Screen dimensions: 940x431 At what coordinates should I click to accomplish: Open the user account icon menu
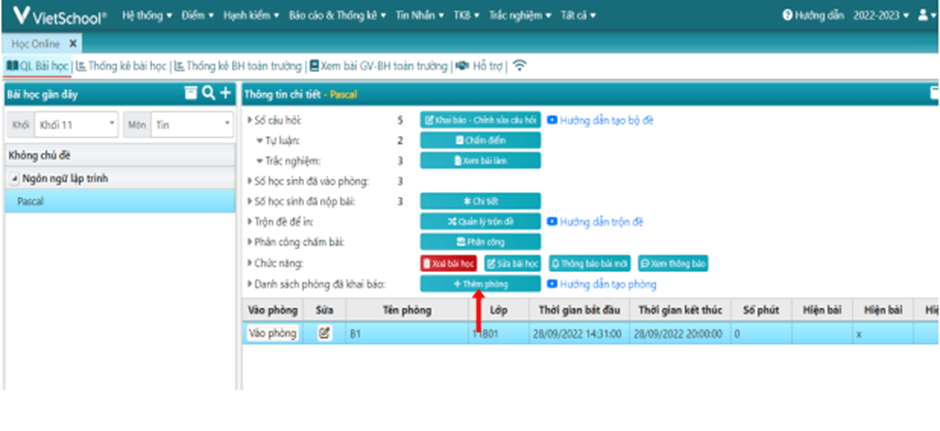click(923, 16)
